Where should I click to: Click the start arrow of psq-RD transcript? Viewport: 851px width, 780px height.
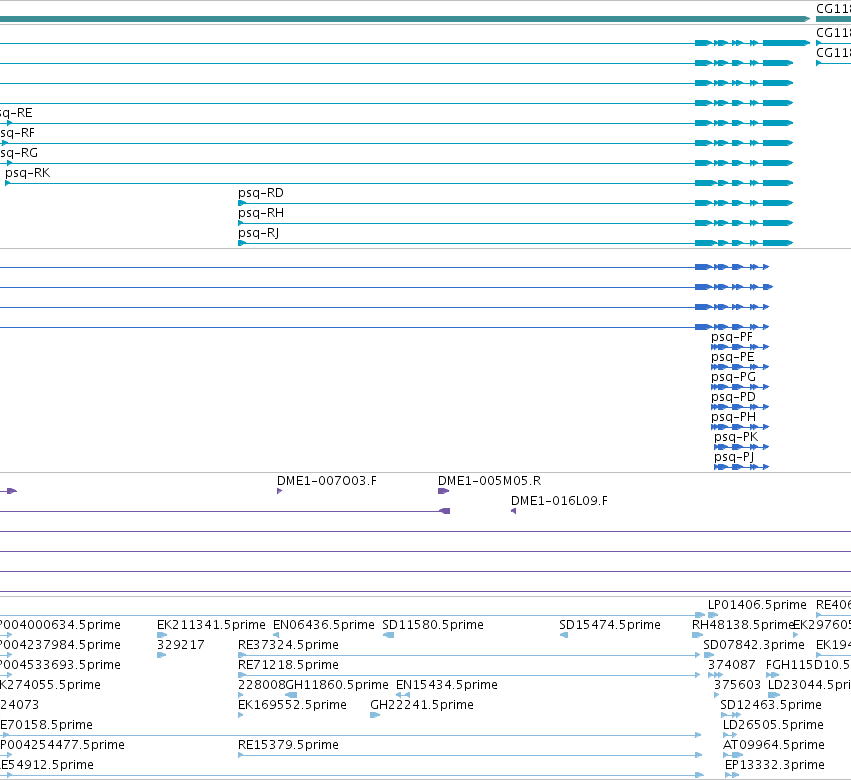tap(242, 203)
